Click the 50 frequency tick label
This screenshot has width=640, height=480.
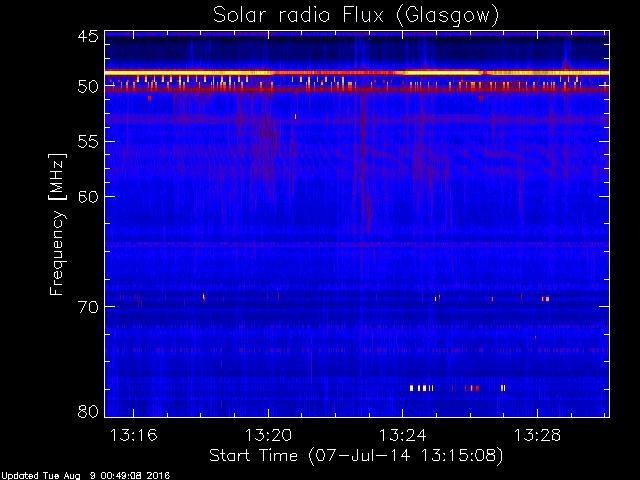point(88,87)
